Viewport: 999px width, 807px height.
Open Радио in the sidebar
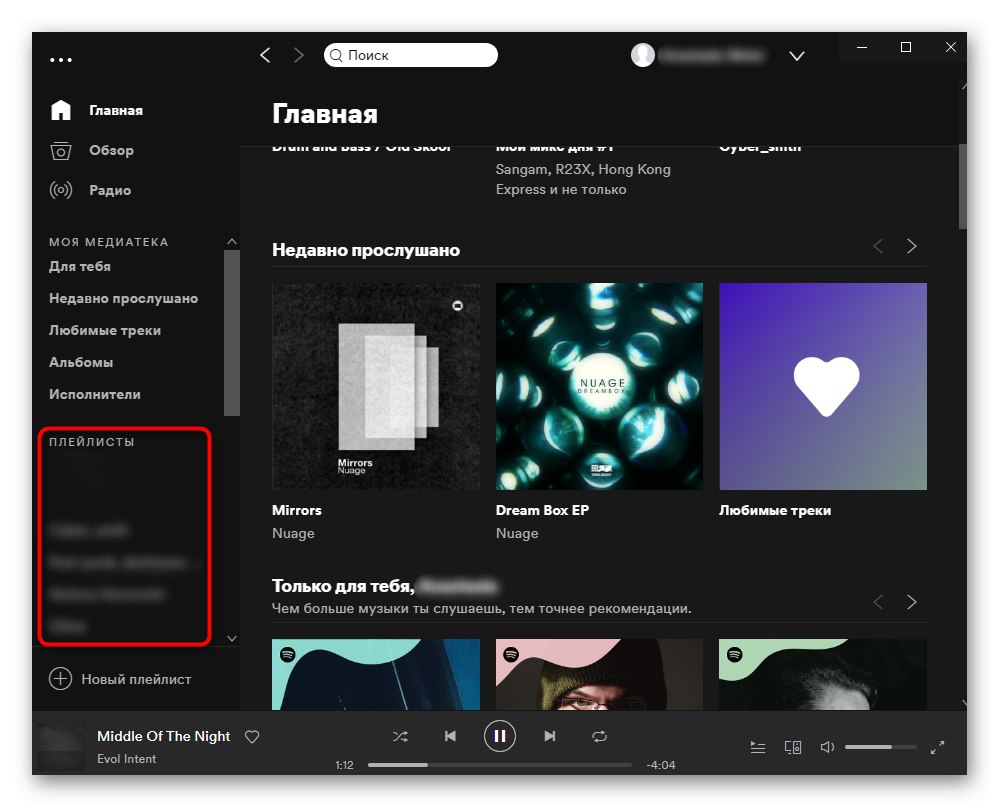click(x=110, y=190)
